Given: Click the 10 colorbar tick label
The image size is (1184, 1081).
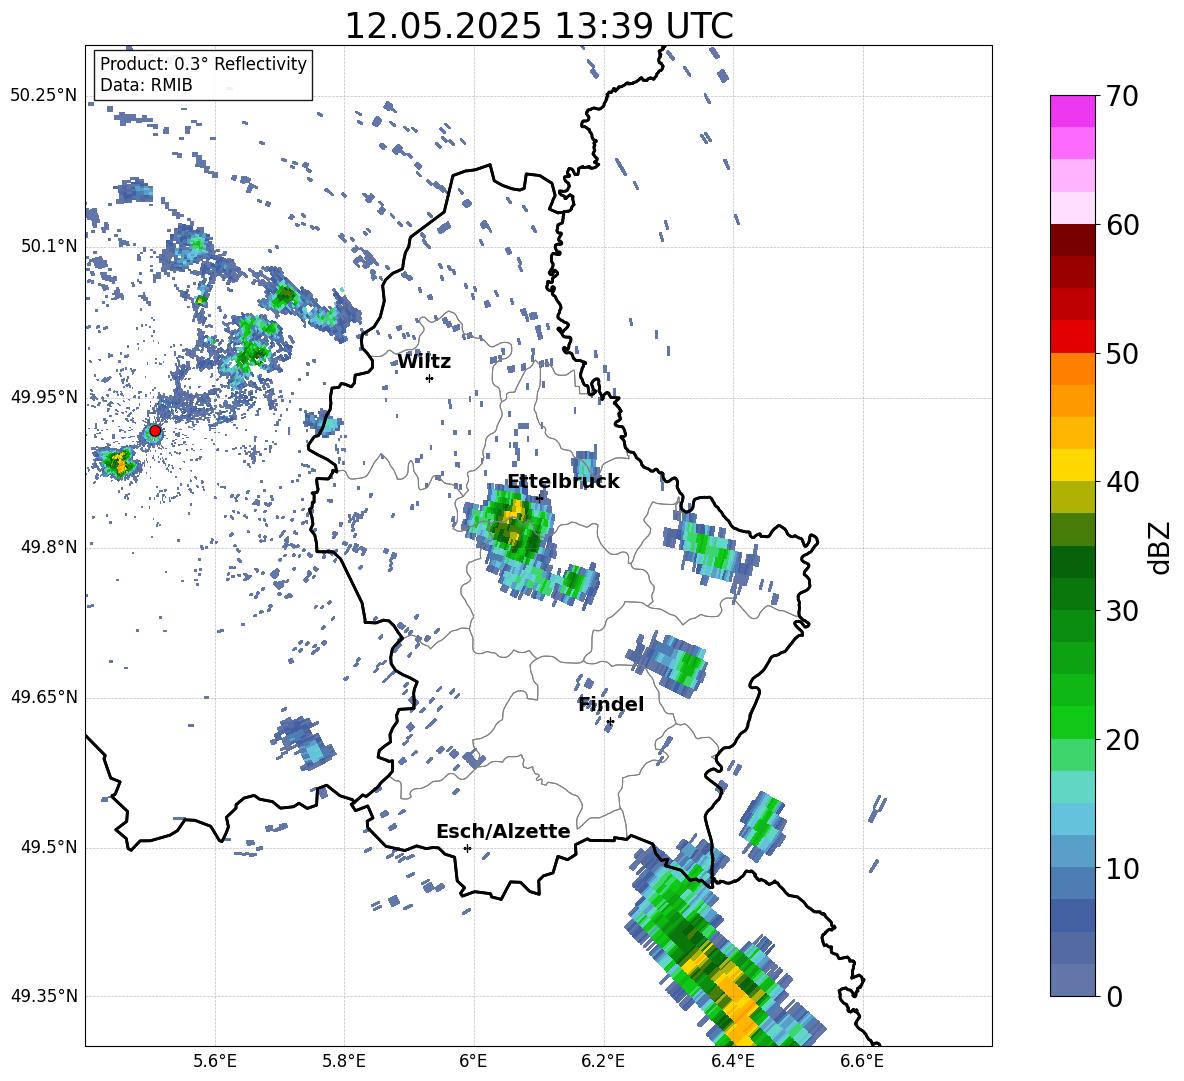Looking at the screenshot, I should coord(1122,868).
